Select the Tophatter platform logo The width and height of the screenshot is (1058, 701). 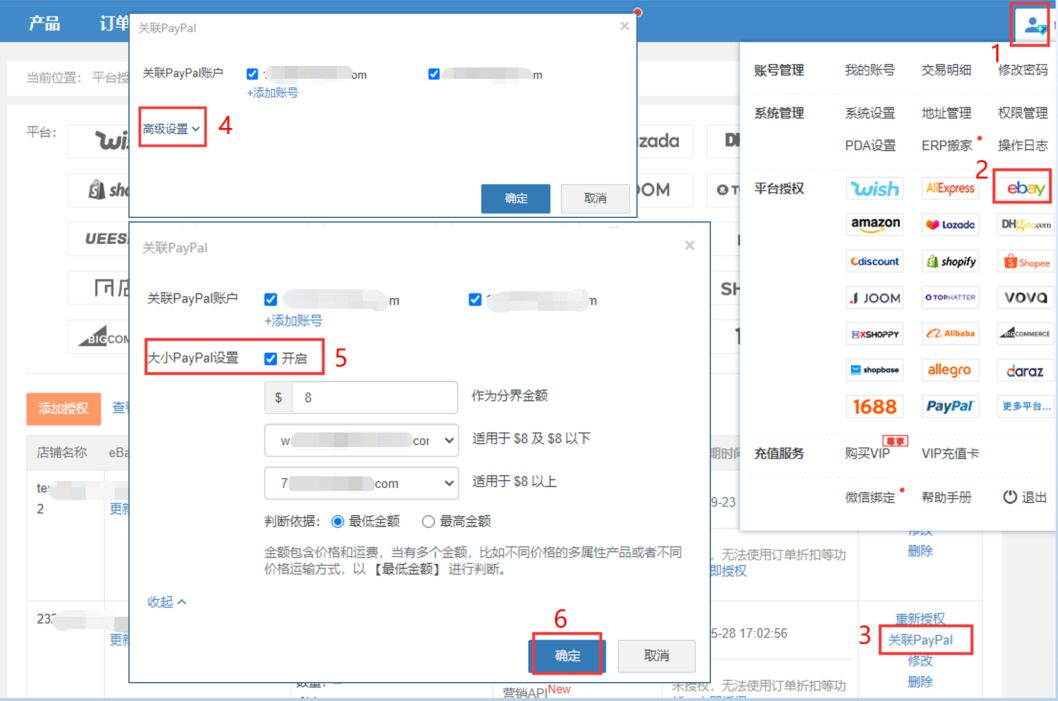tap(950, 298)
